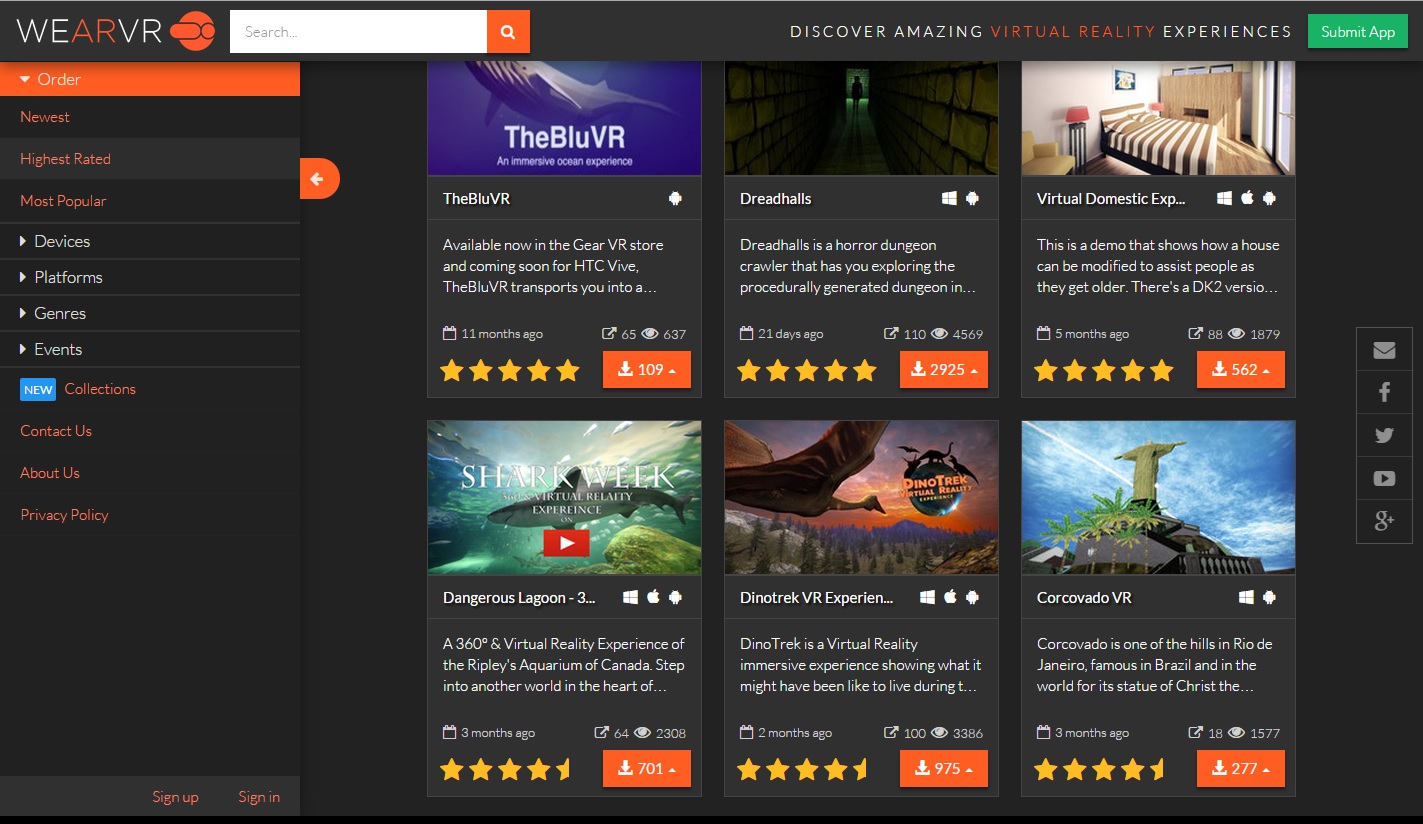Click the Submit App button
1423x824 pixels.
[1358, 31]
